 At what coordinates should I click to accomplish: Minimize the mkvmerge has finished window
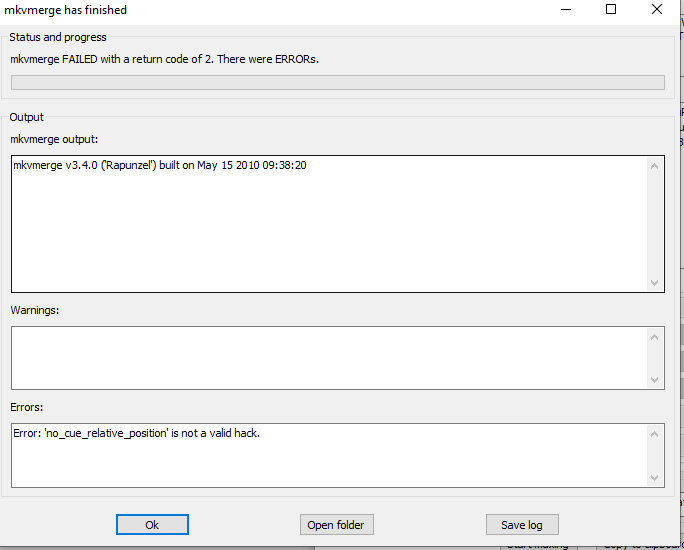point(566,10)
